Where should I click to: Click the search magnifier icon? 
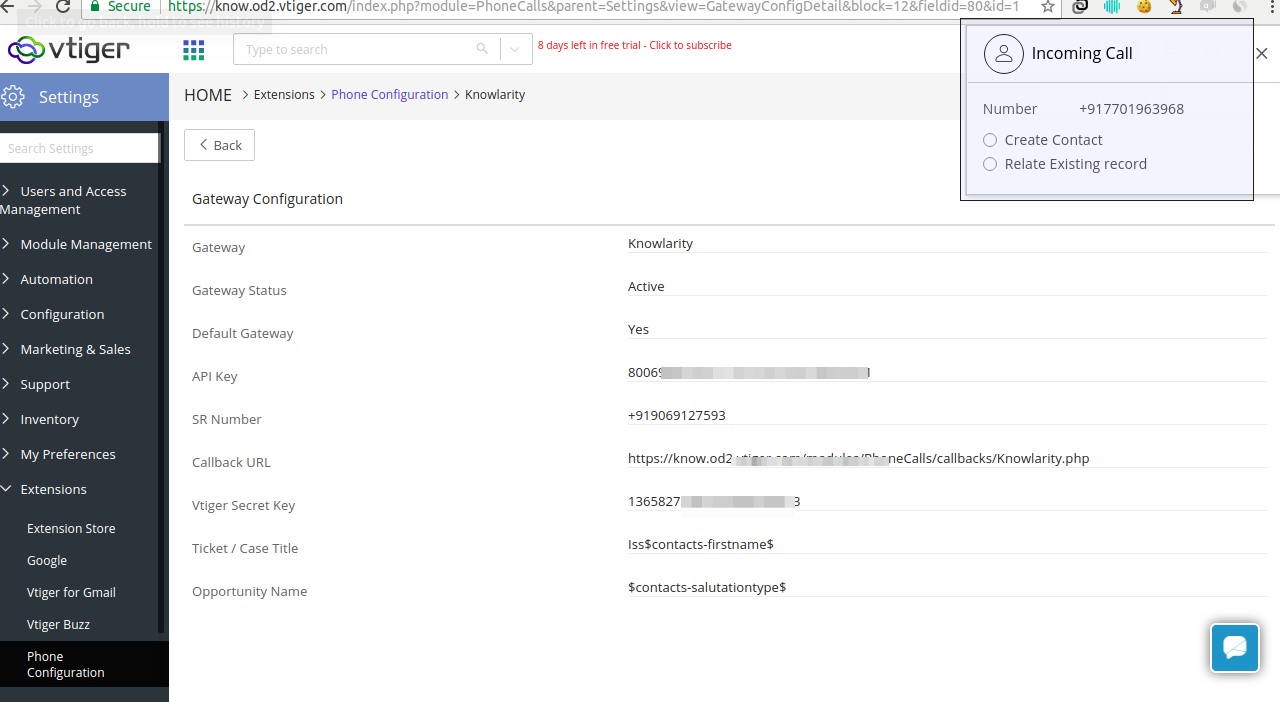tap(482, 49)
